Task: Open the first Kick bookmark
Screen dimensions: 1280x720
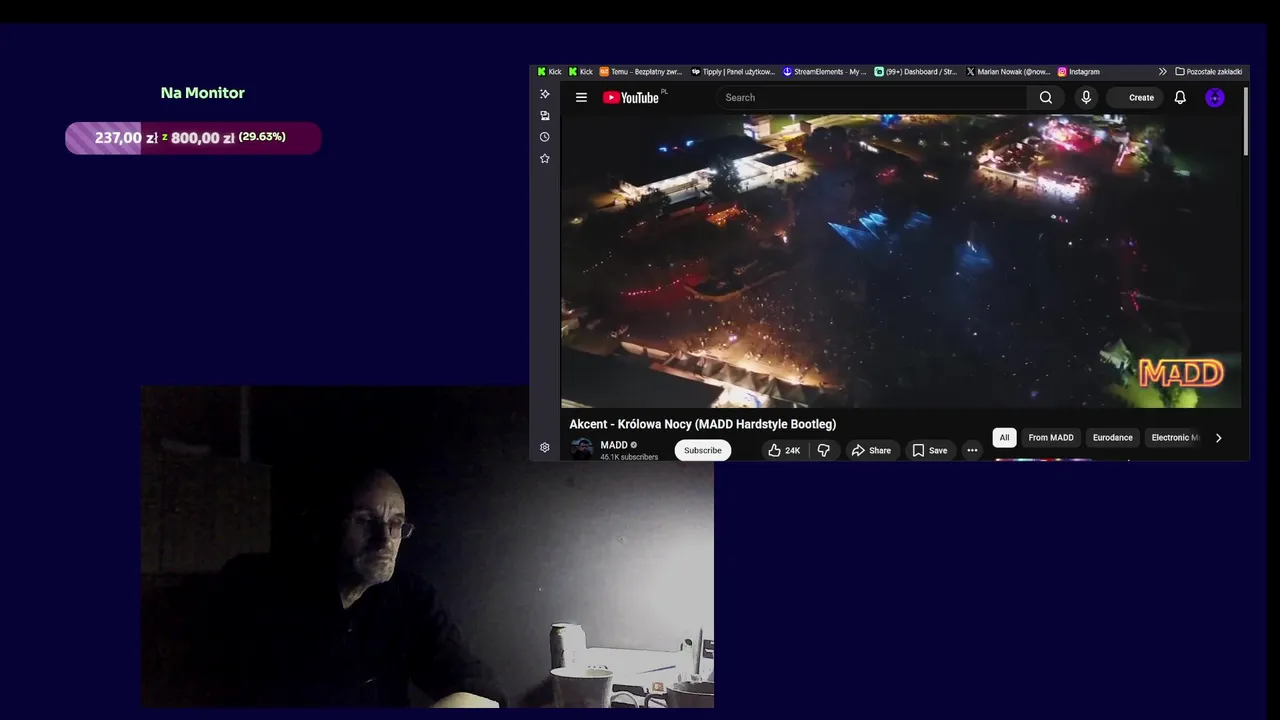Action: [550, 72]
